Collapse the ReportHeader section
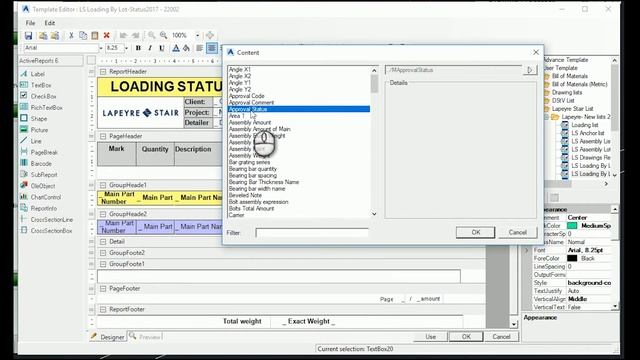Screen dimensions: 640x360 point(103,72)
